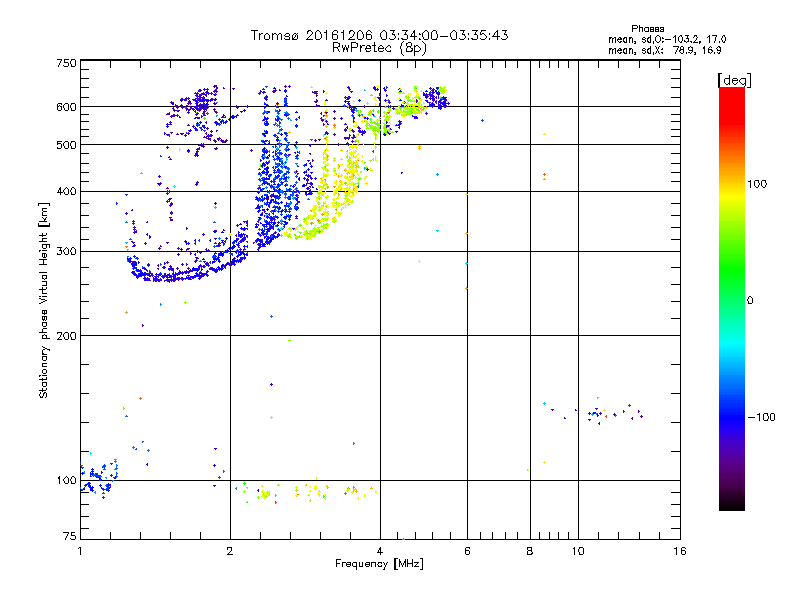Click the y-axis tick label '500'
The width and height of the screenshot is (800, 600).
tap(66, 145)
